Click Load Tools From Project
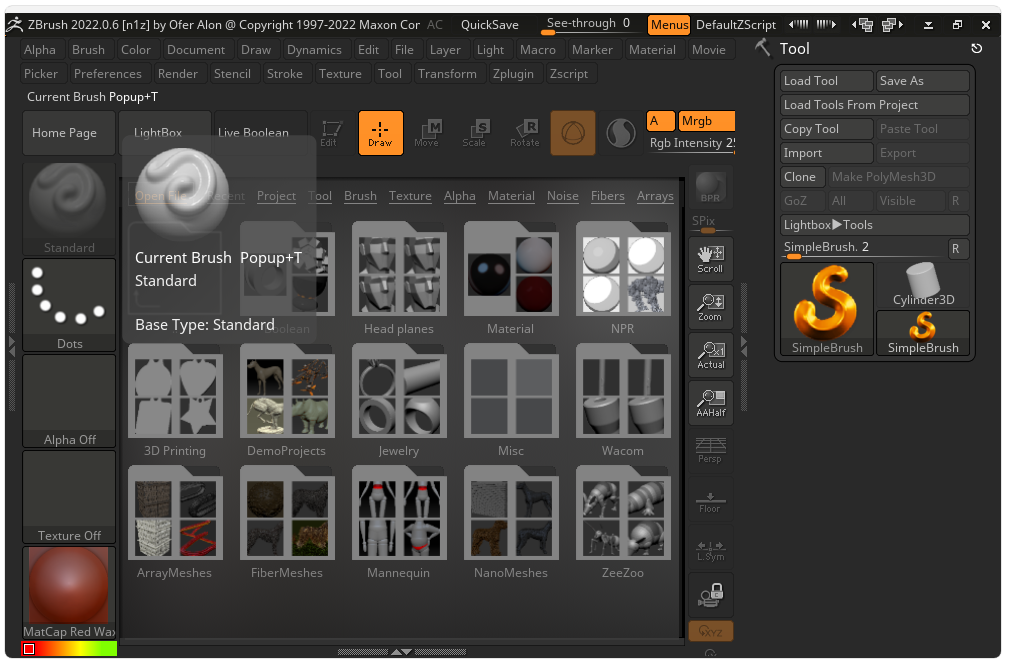 [875, 105]
